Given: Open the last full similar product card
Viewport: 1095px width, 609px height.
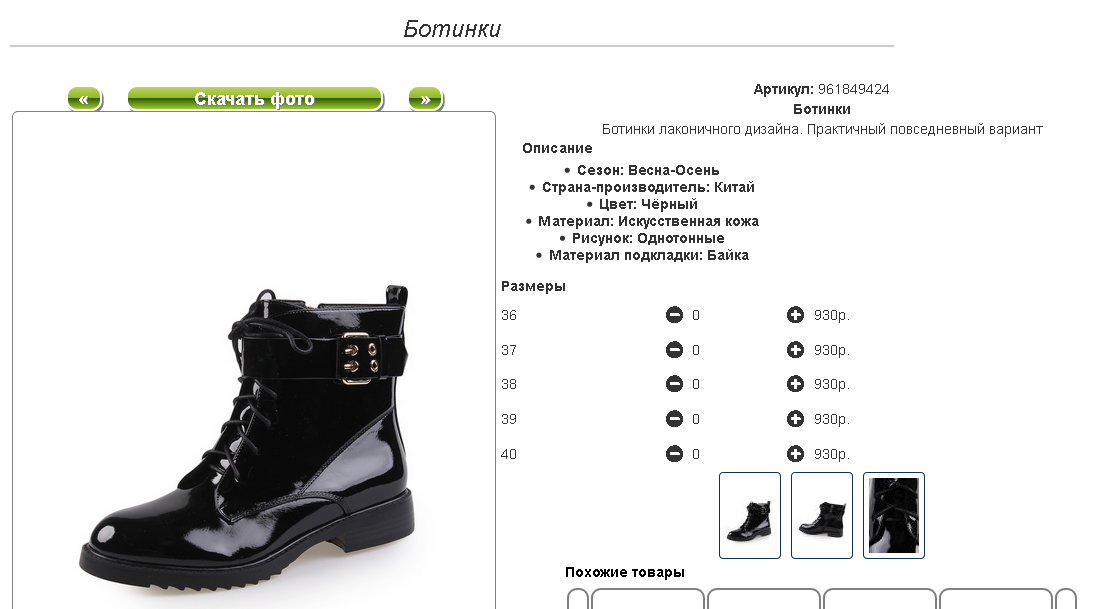Looking at the screenshot, I should (995, 599).
